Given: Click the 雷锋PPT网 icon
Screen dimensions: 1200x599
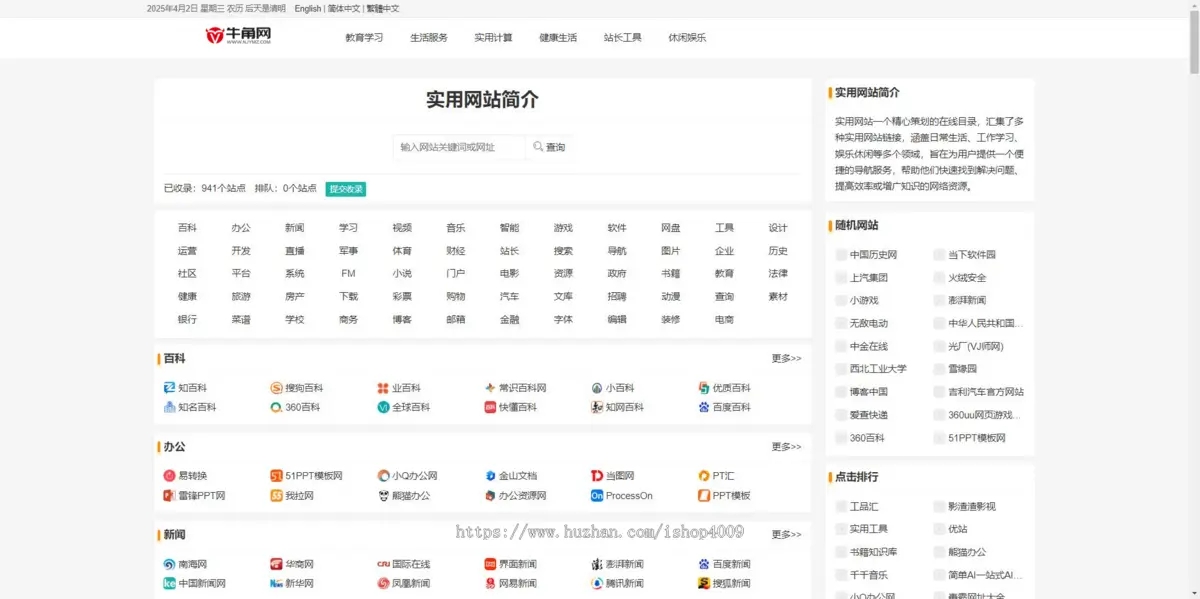Looking at the screenshot, I should (169, 495).
